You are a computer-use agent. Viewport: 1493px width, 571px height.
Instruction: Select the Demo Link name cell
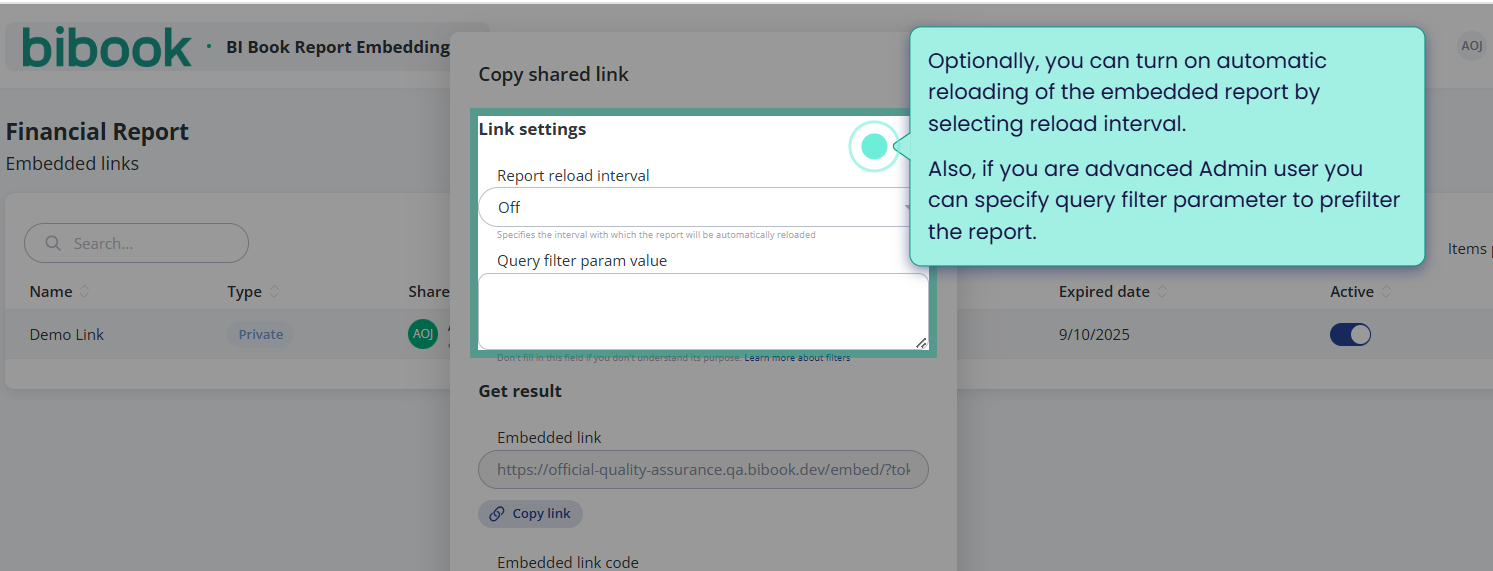[67, 334]
